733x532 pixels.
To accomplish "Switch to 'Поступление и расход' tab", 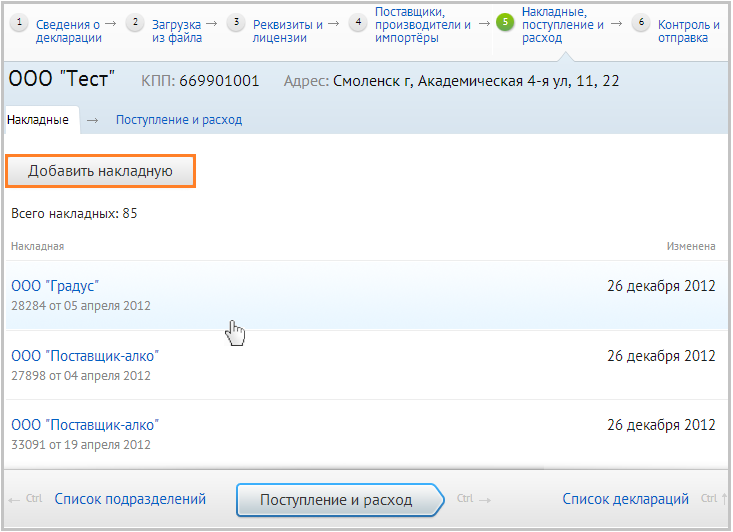I will tap(179, 120).
